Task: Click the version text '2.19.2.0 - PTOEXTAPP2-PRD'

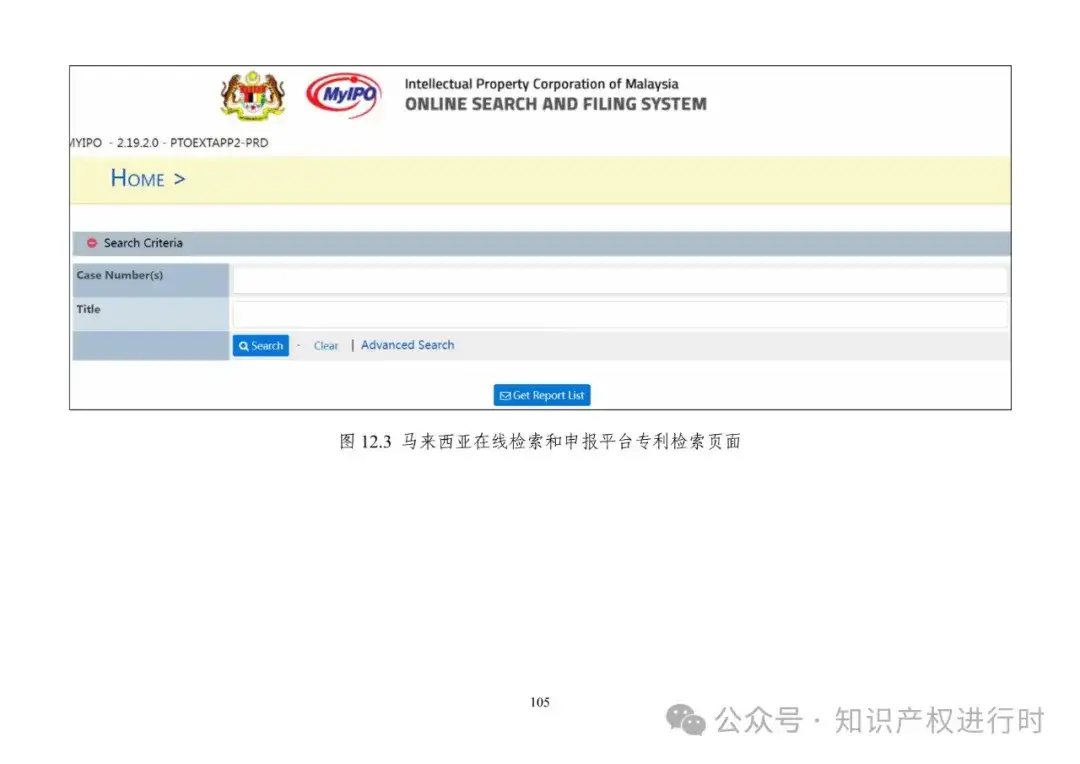Action: (x=192, y=143)
